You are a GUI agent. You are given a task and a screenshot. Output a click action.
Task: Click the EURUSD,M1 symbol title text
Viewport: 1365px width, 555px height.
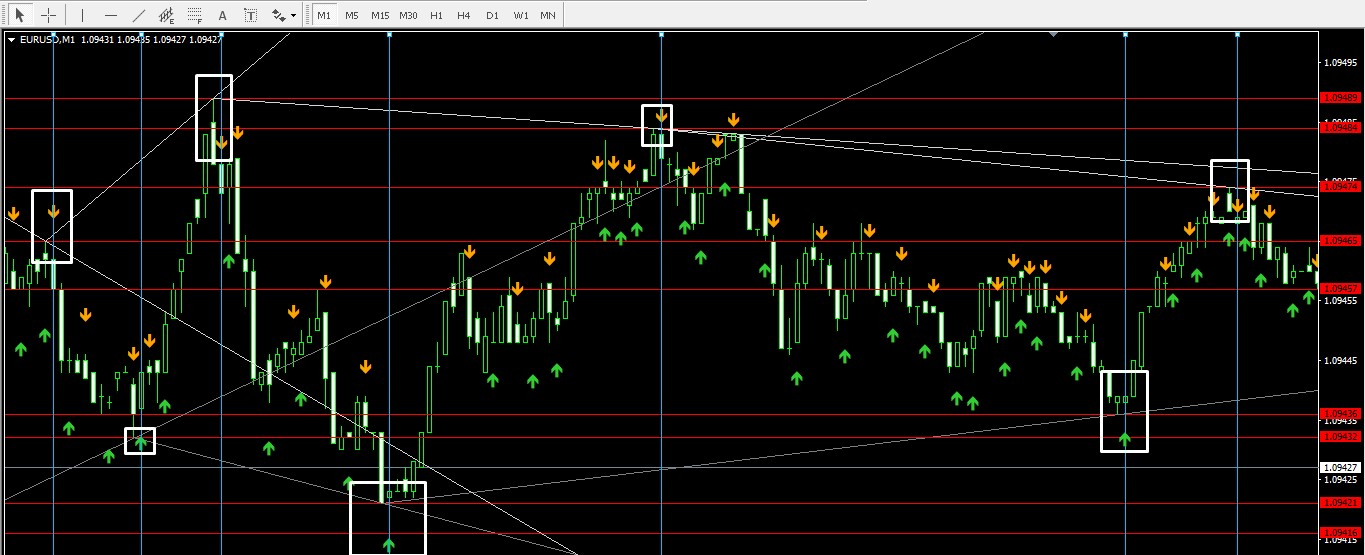(x=48, y=39)
